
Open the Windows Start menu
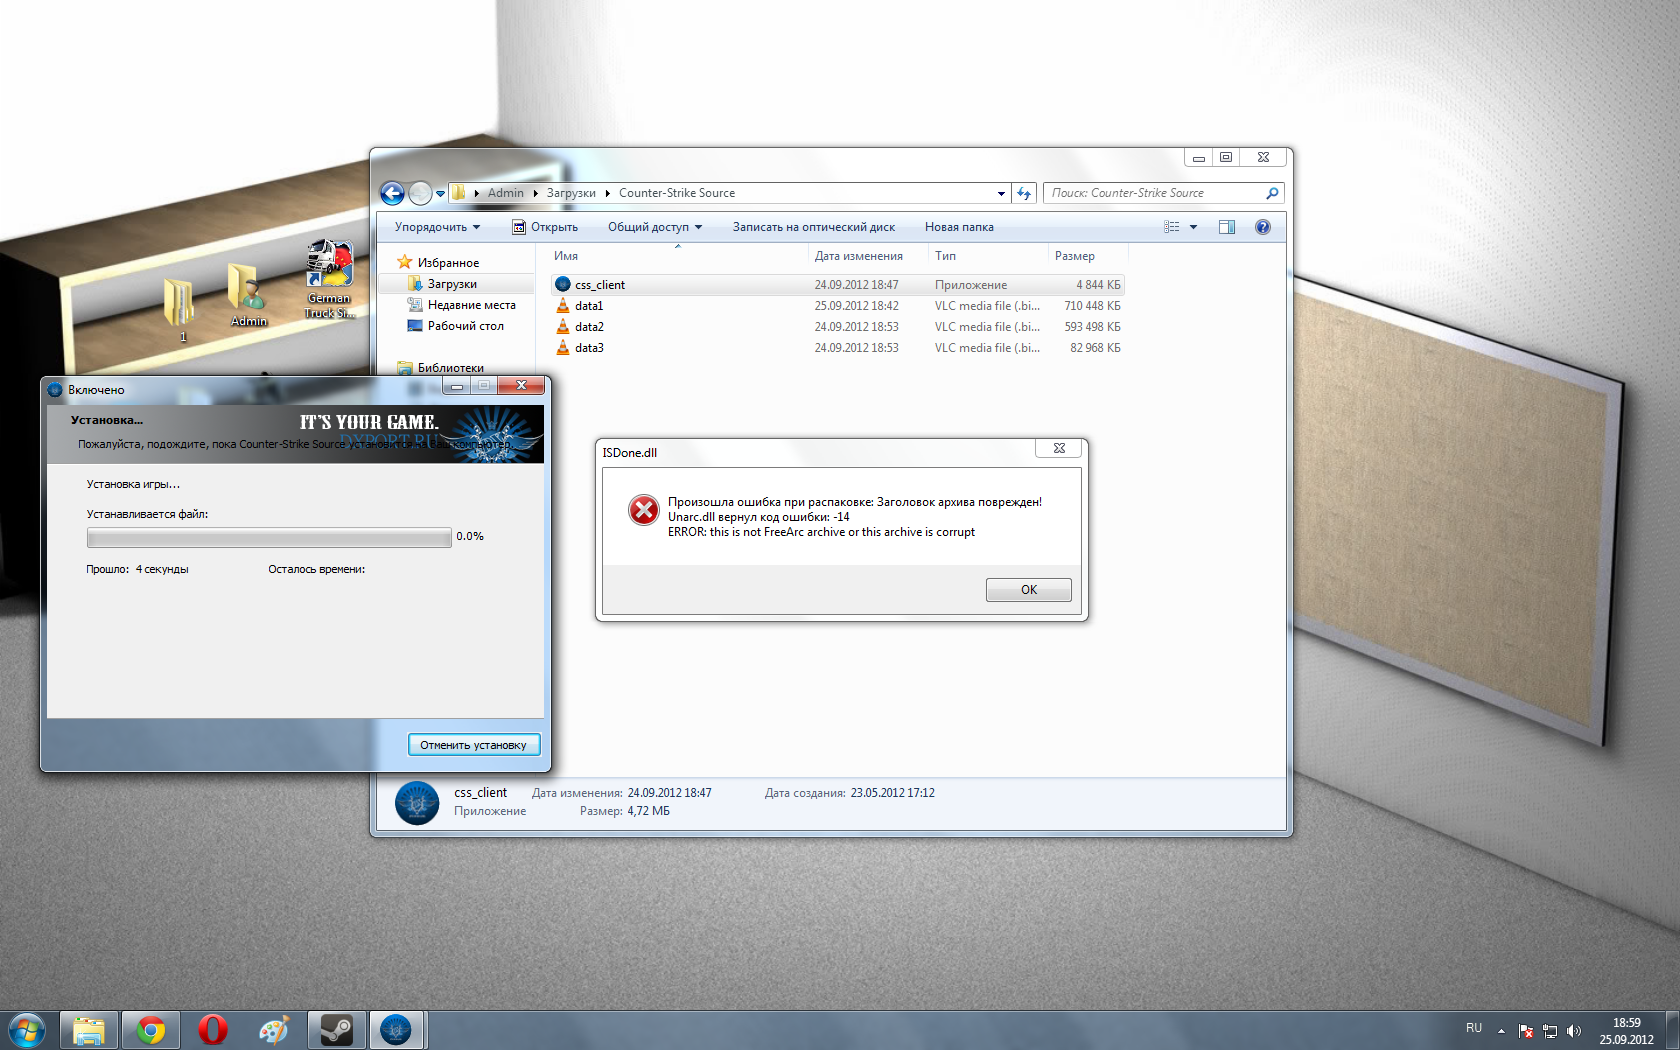(27, 1029)
